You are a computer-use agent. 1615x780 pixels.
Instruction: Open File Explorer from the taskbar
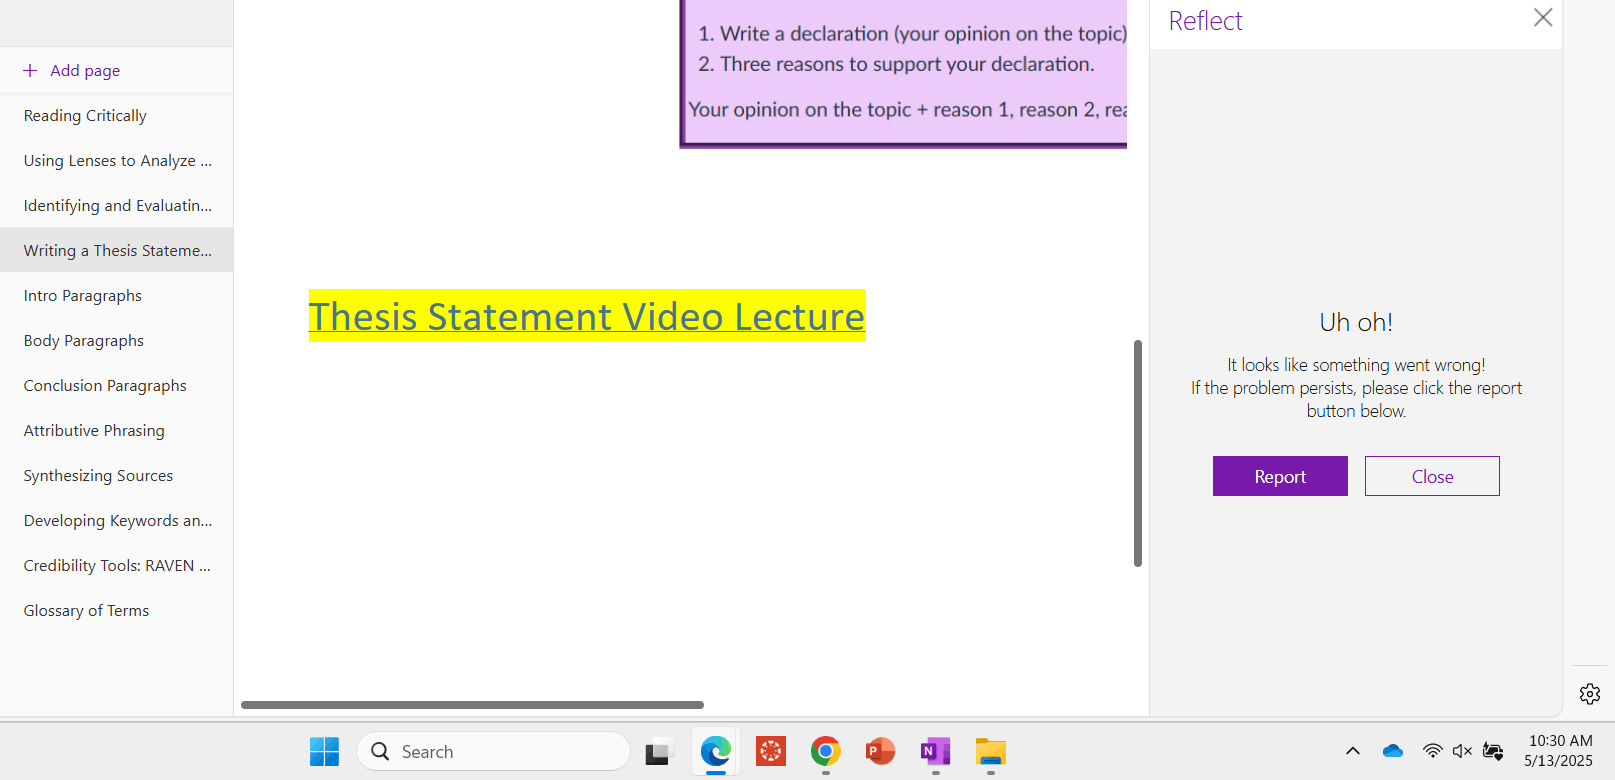coord(990,751)
